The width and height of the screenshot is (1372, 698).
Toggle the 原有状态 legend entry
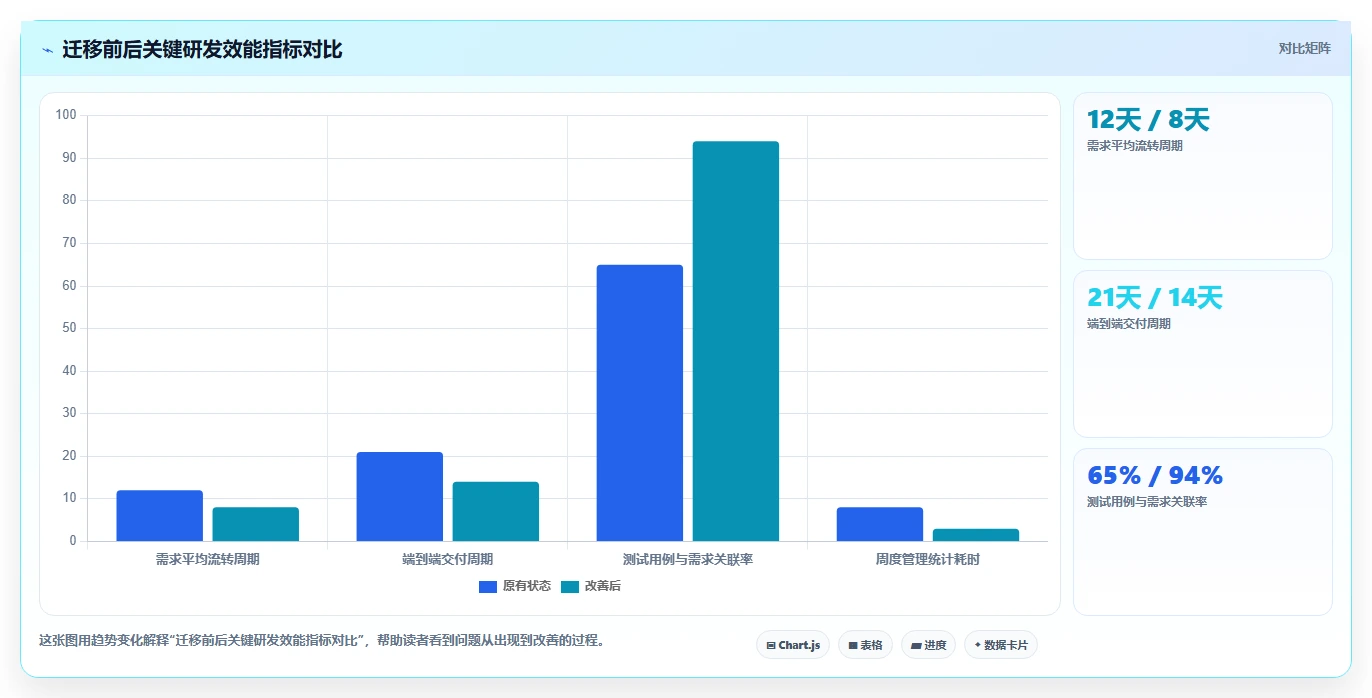(x=515, y=586)
